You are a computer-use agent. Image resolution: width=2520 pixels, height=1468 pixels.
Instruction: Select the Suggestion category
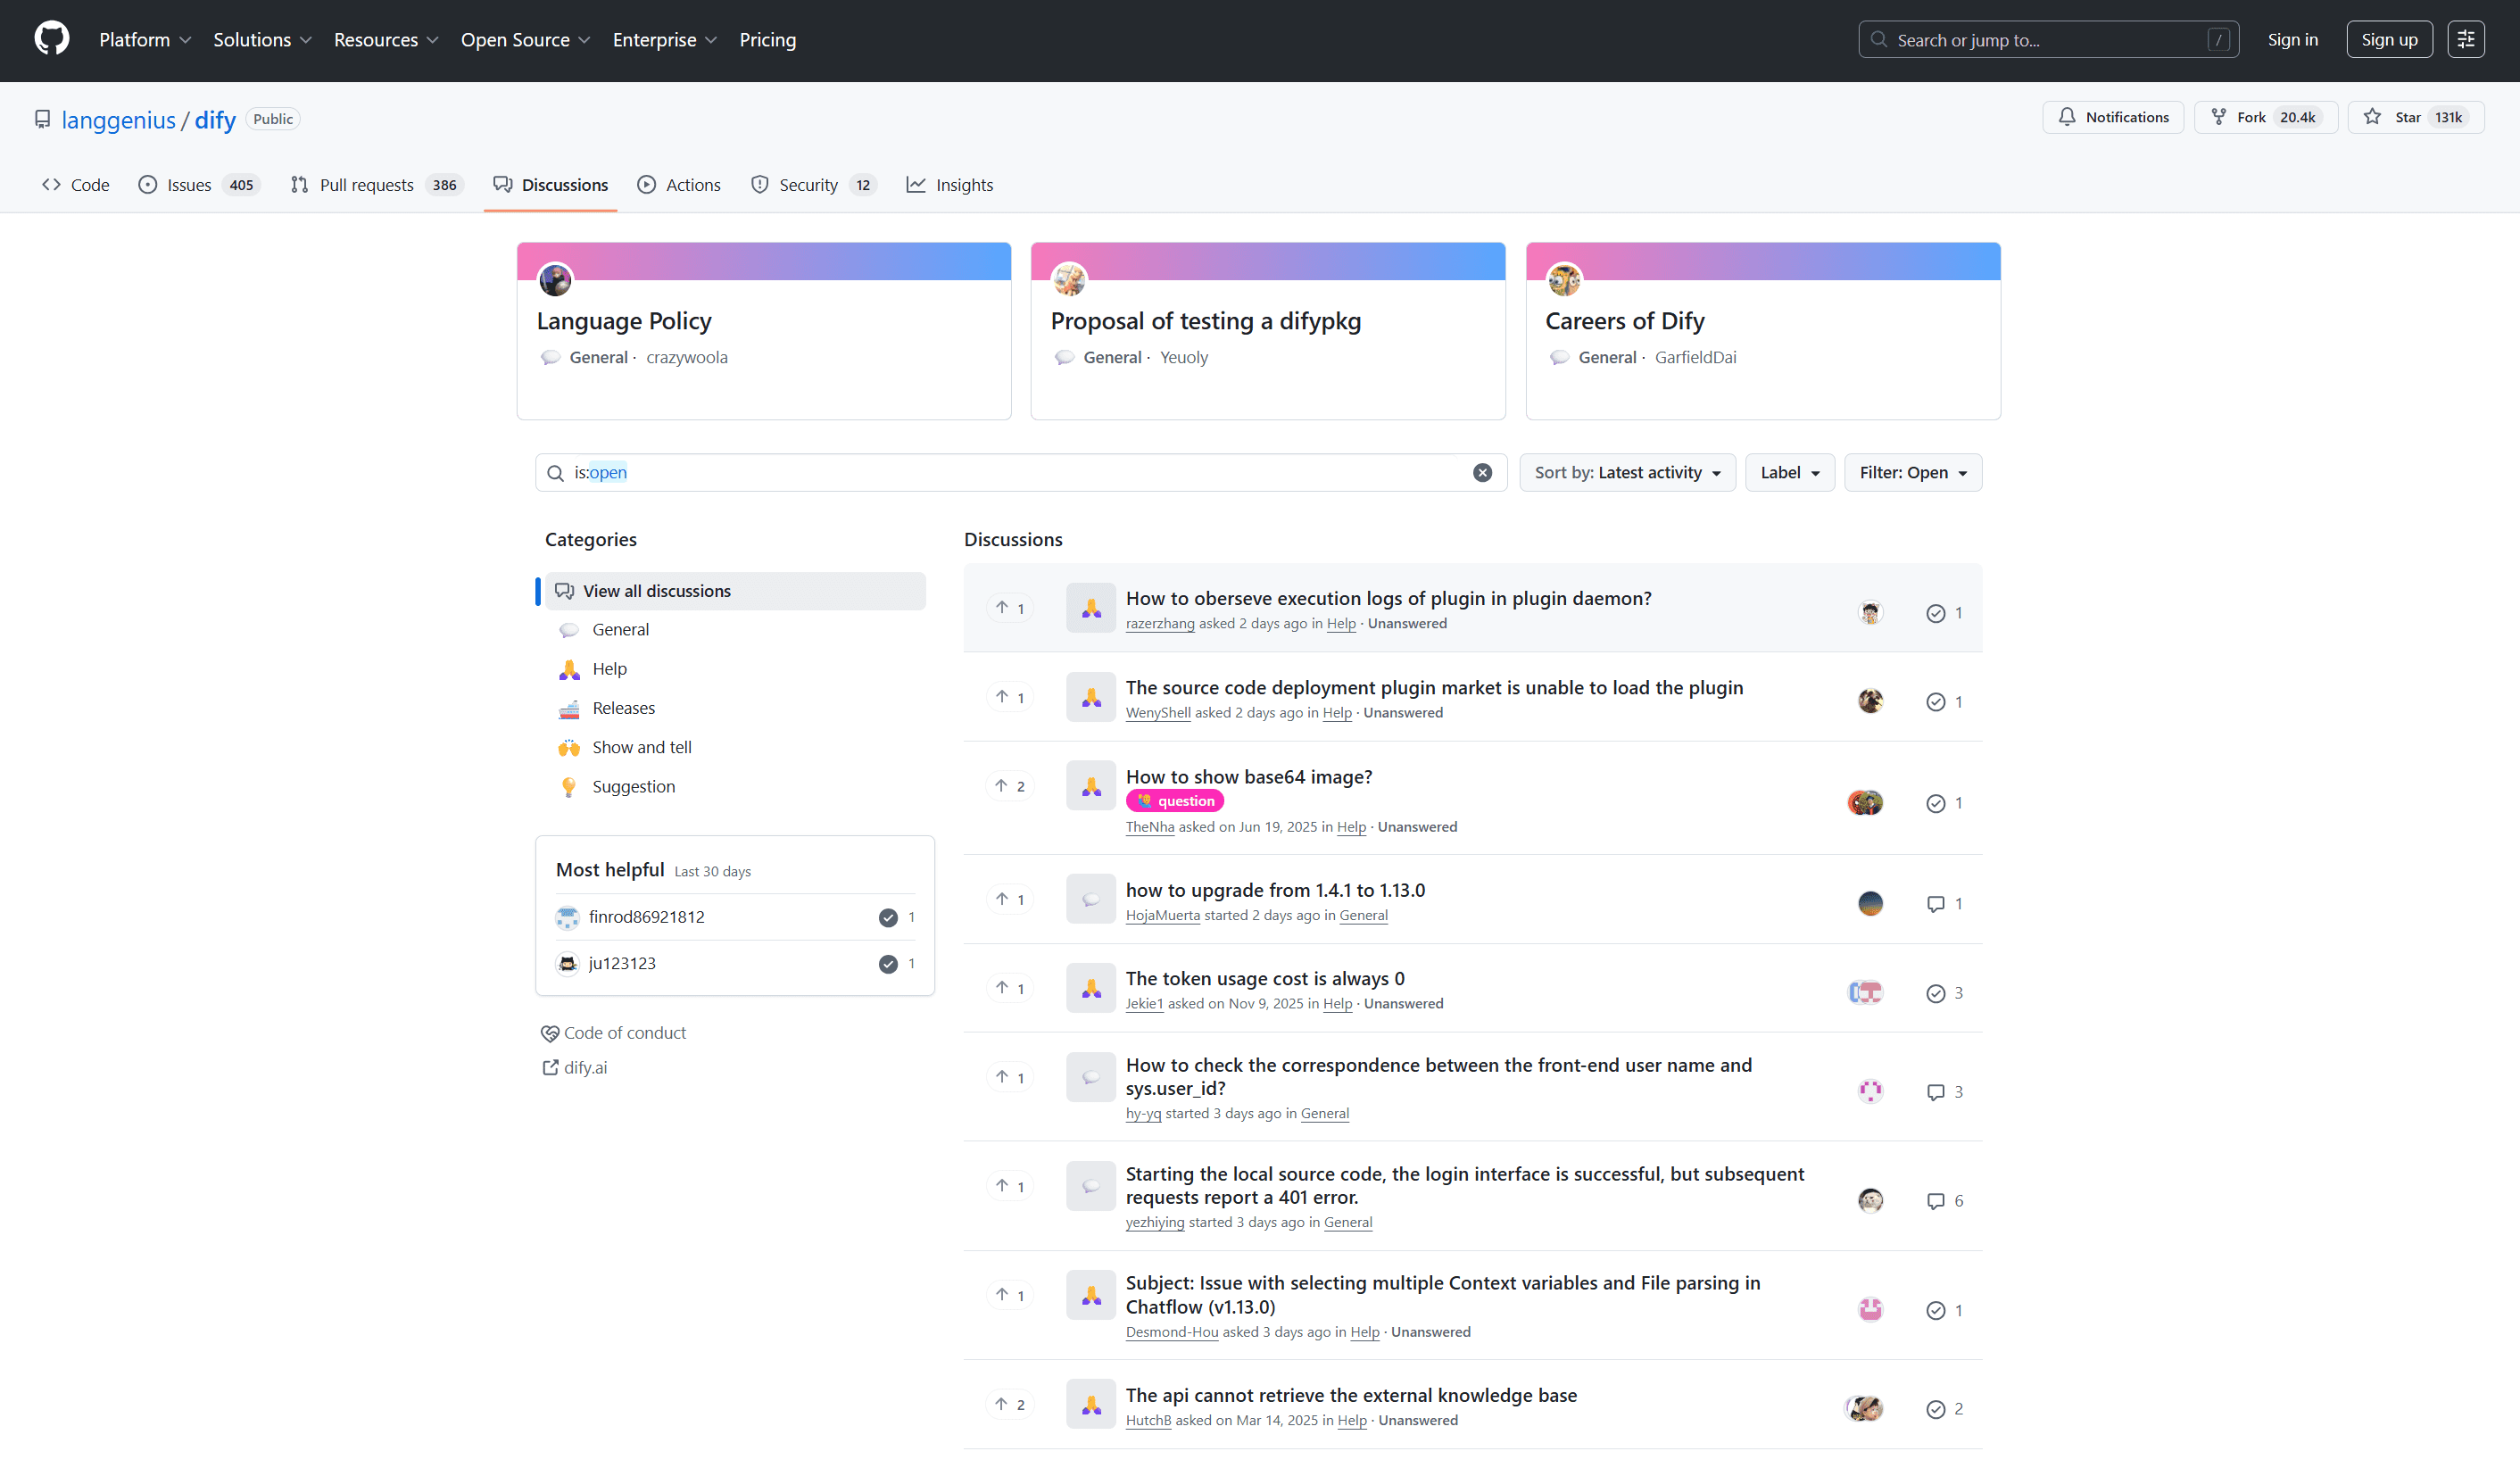click(x=633, y=786)
